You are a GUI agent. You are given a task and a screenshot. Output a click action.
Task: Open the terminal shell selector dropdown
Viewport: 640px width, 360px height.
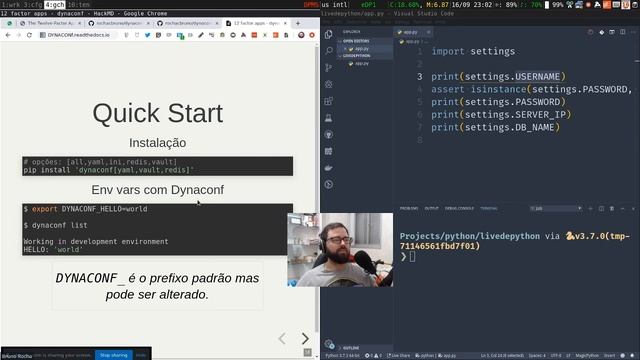coord(556,209)
